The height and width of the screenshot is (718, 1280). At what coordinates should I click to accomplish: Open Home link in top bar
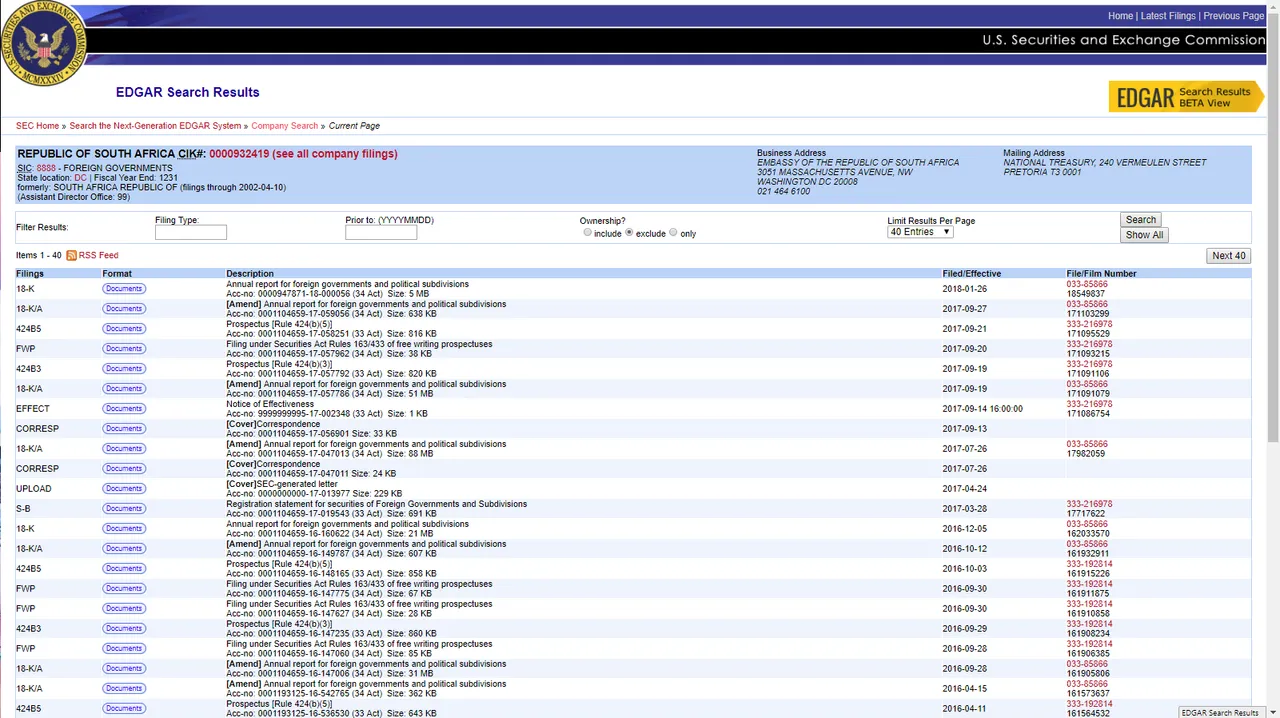pos(1120,16)
